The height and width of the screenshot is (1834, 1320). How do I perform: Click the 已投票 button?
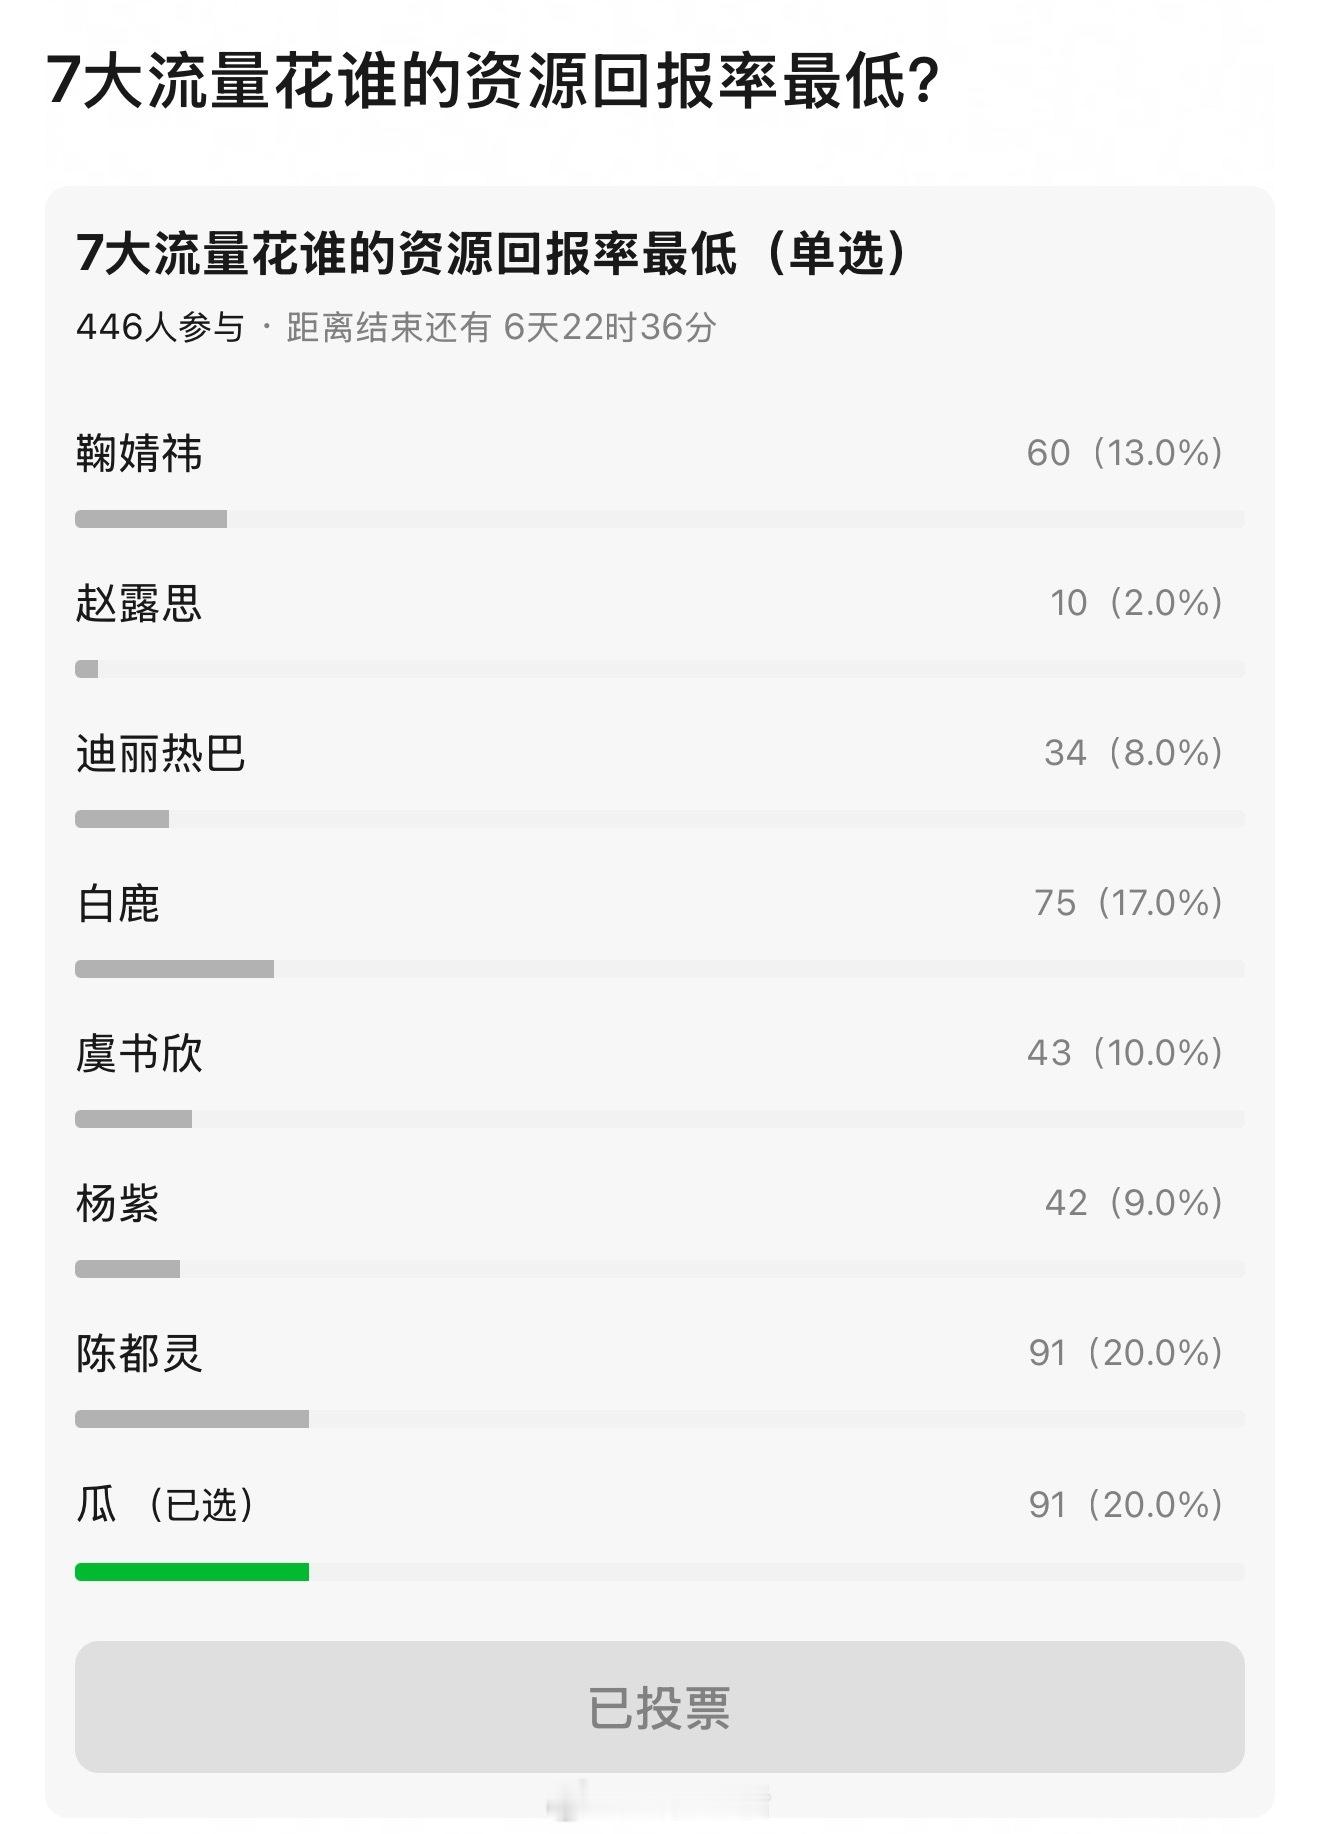point(659,1707)
